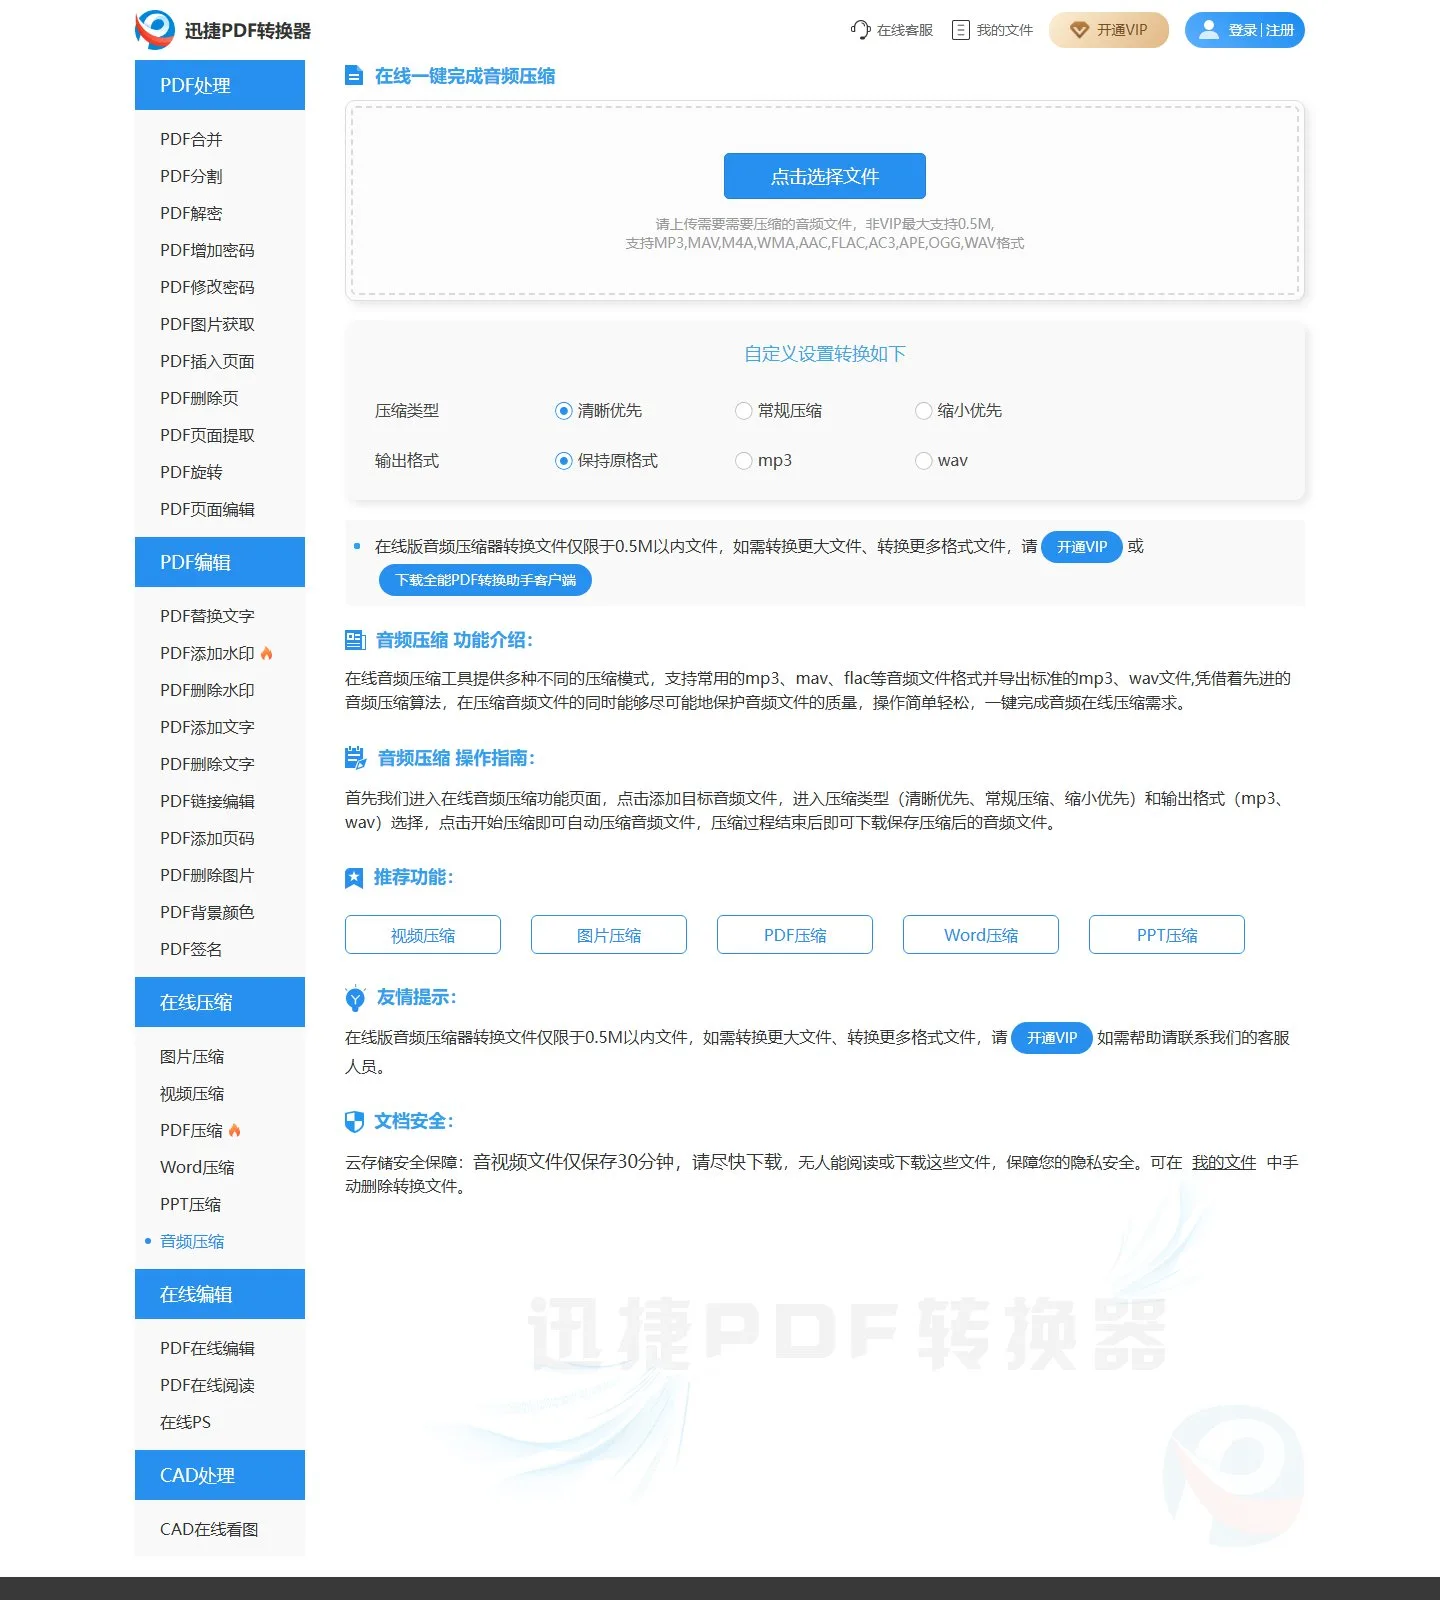Open PDF合并 in the sidebar
This screenshot has height=1600, width=1440.
[191, 139]
